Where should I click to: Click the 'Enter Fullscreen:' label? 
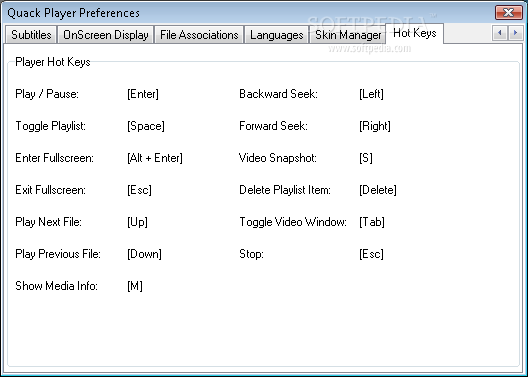pyautogui.click(x=55, y=158)
